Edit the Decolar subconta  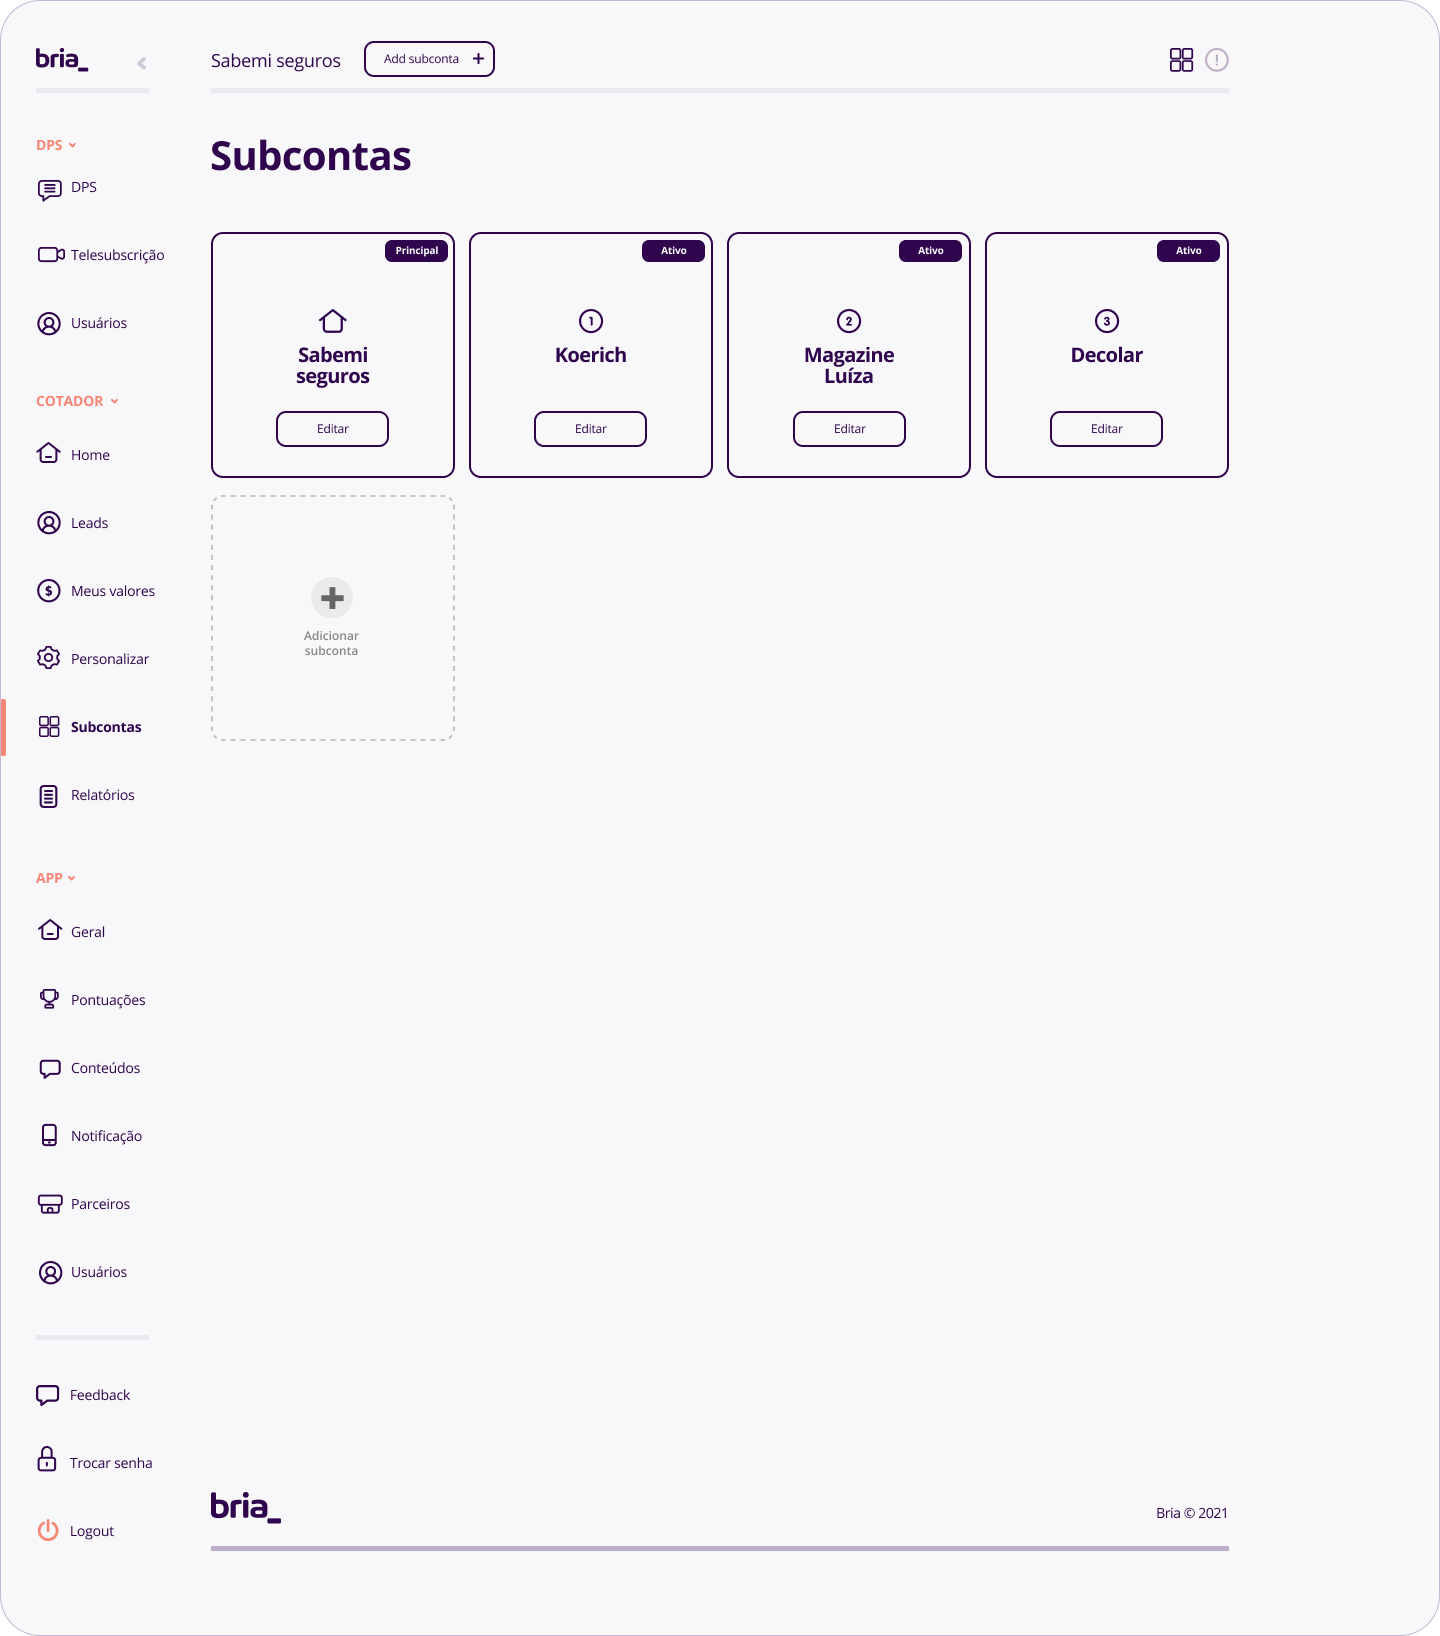1106,429
